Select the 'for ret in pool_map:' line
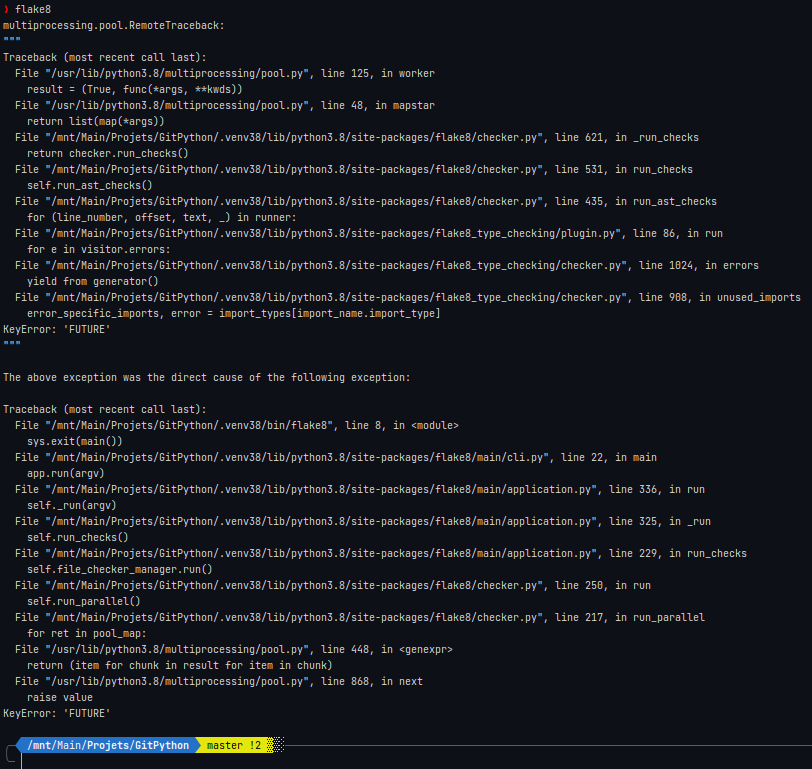The image size is (812, 769). (x=86, y=634)
